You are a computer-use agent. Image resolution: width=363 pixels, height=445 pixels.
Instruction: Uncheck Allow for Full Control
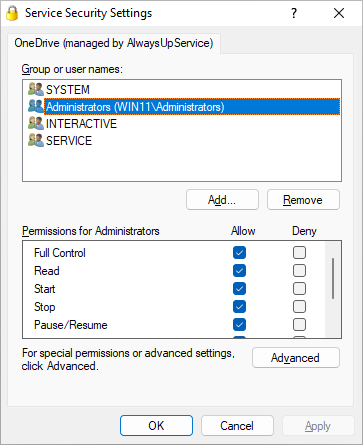coord(239,252)
